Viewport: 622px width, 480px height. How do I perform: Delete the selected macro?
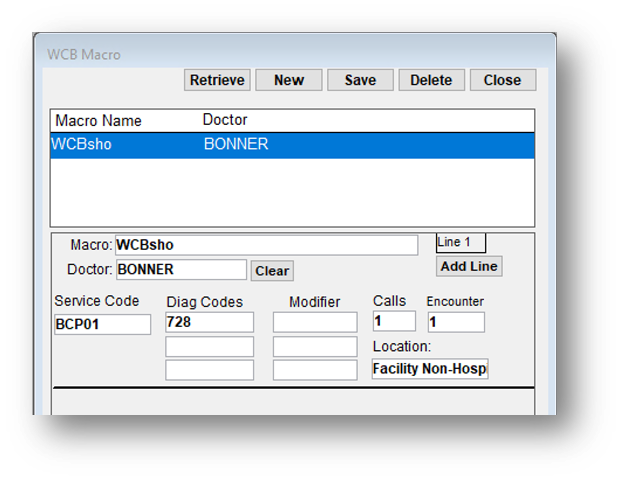pyautogui.click(x=432, y=80)
